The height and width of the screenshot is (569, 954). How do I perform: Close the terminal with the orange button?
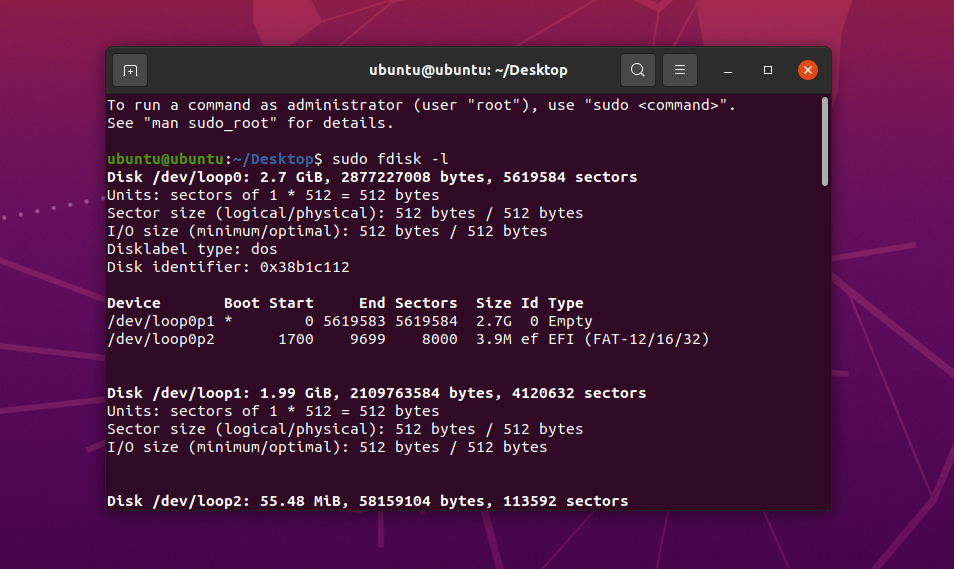(x=808, y=70)
